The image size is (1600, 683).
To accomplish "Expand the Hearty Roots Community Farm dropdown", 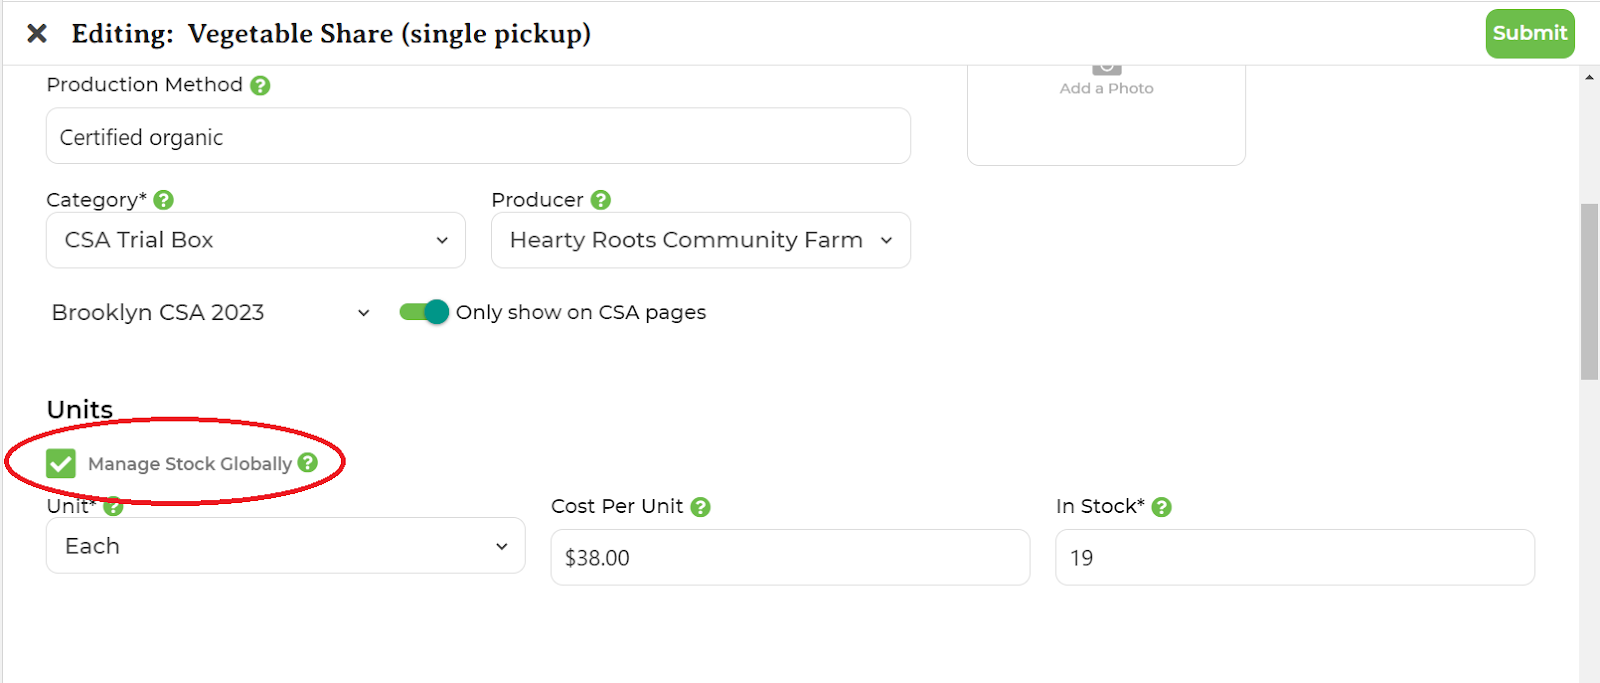I will pyautogui.click(x=701, y=240).
